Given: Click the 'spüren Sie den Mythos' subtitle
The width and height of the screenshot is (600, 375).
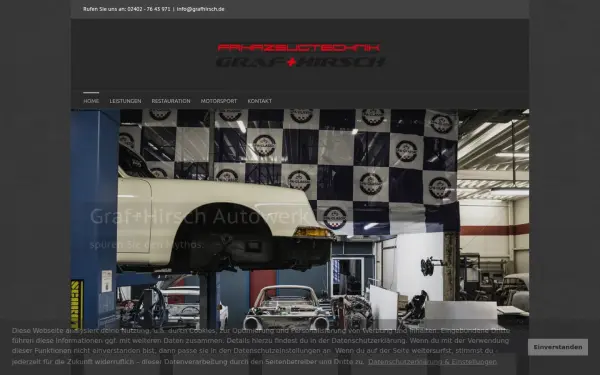Looking at the screenshot, I should point(147,245).
